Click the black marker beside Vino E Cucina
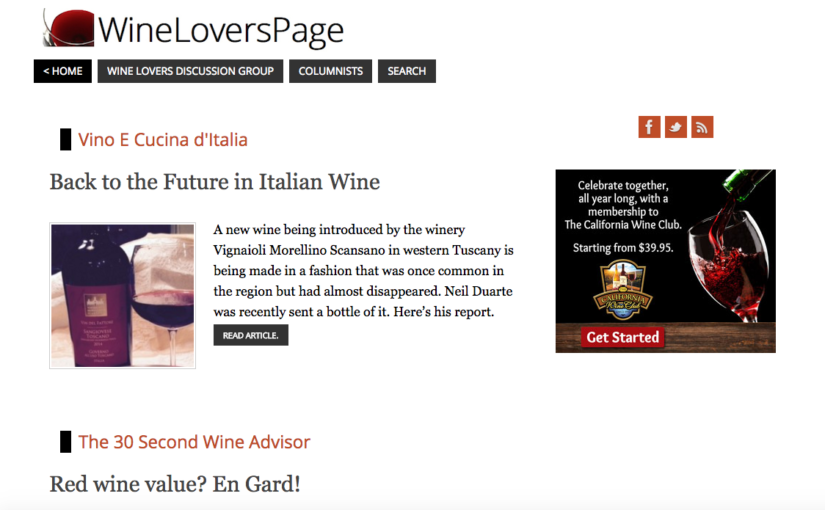 tap(65, 139)
